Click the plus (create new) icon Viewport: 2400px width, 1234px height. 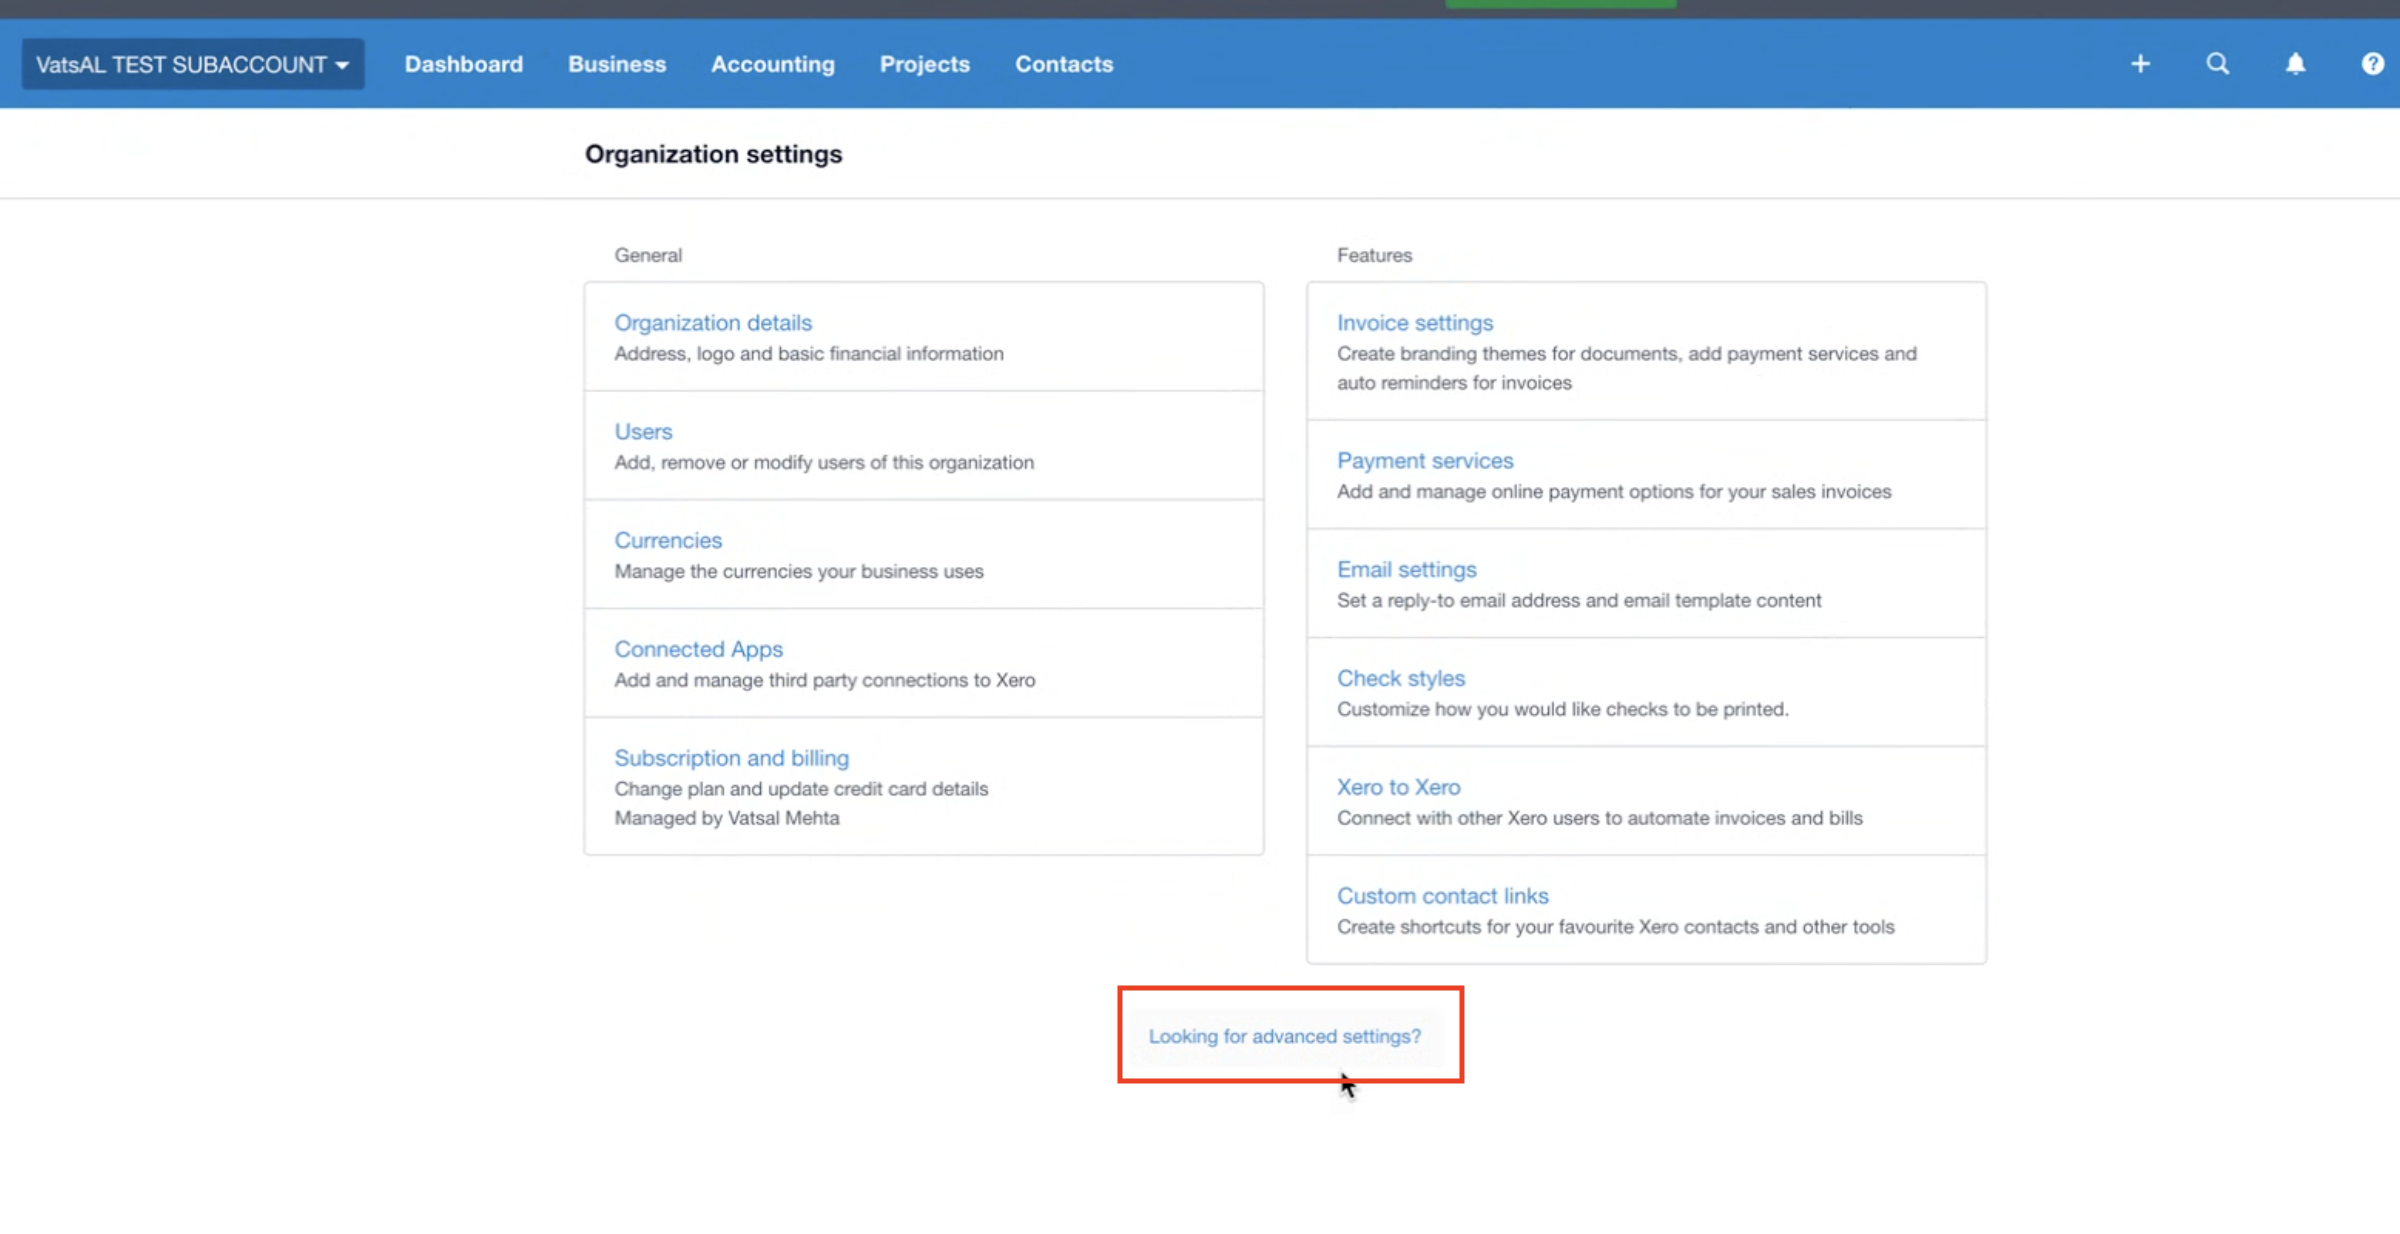(2140, 64)
